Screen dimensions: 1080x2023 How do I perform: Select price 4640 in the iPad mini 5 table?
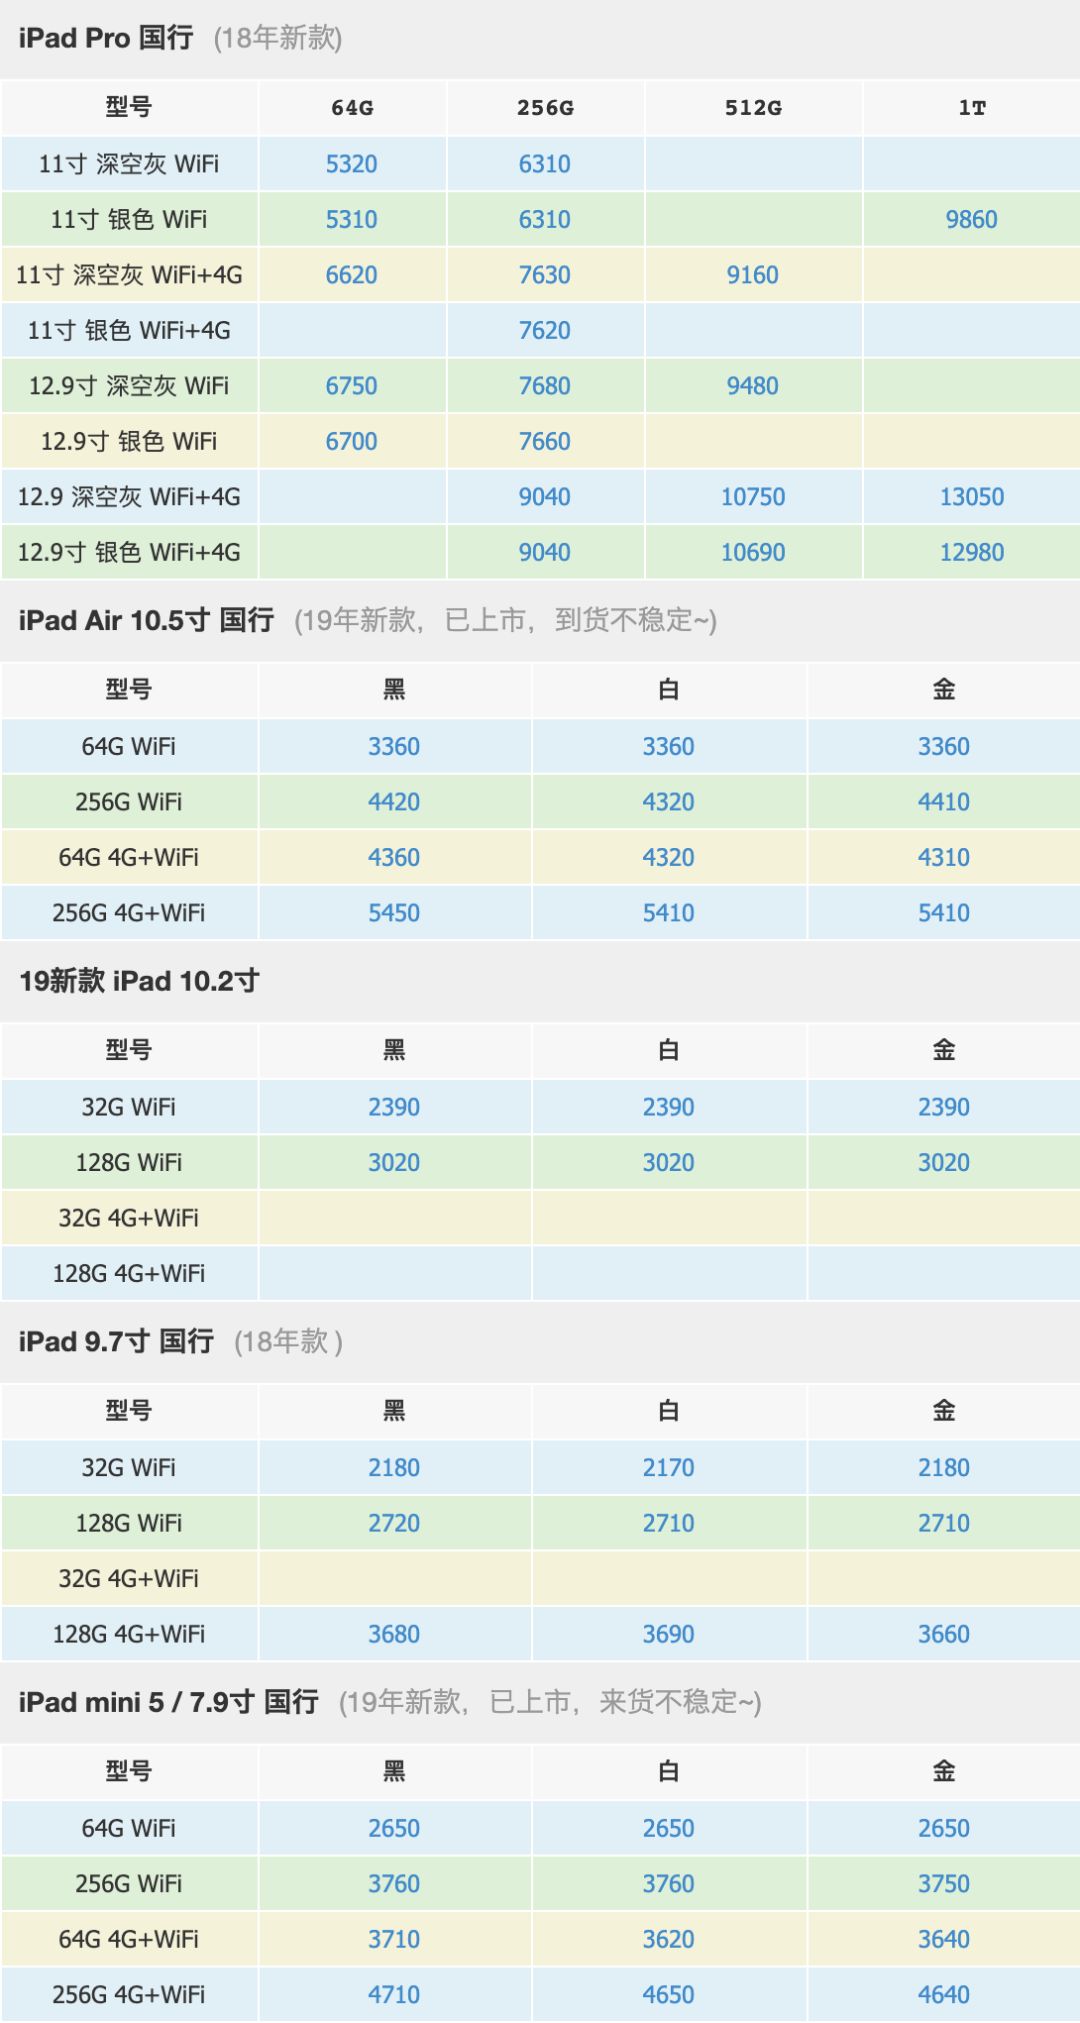[x=944, y=1995]
